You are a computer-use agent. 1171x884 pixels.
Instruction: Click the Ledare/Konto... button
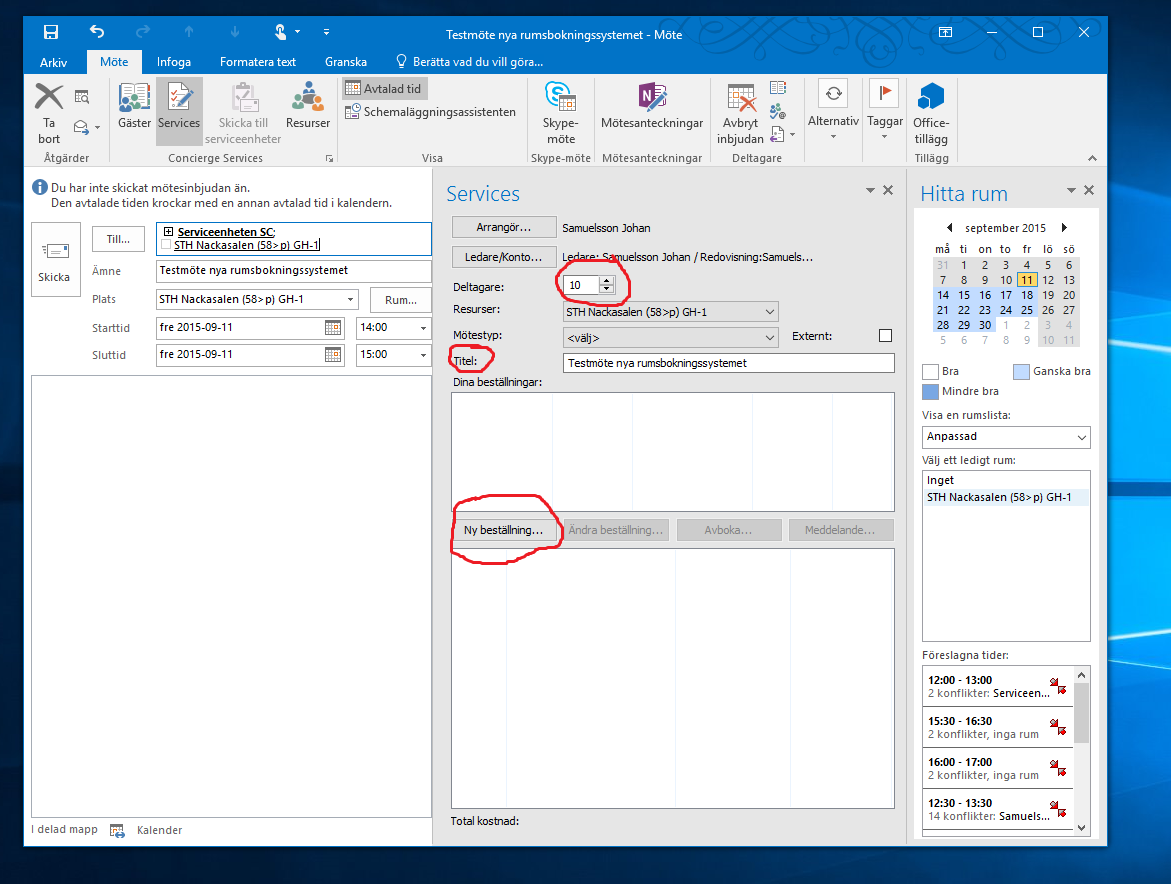click(x=504, y=257)
